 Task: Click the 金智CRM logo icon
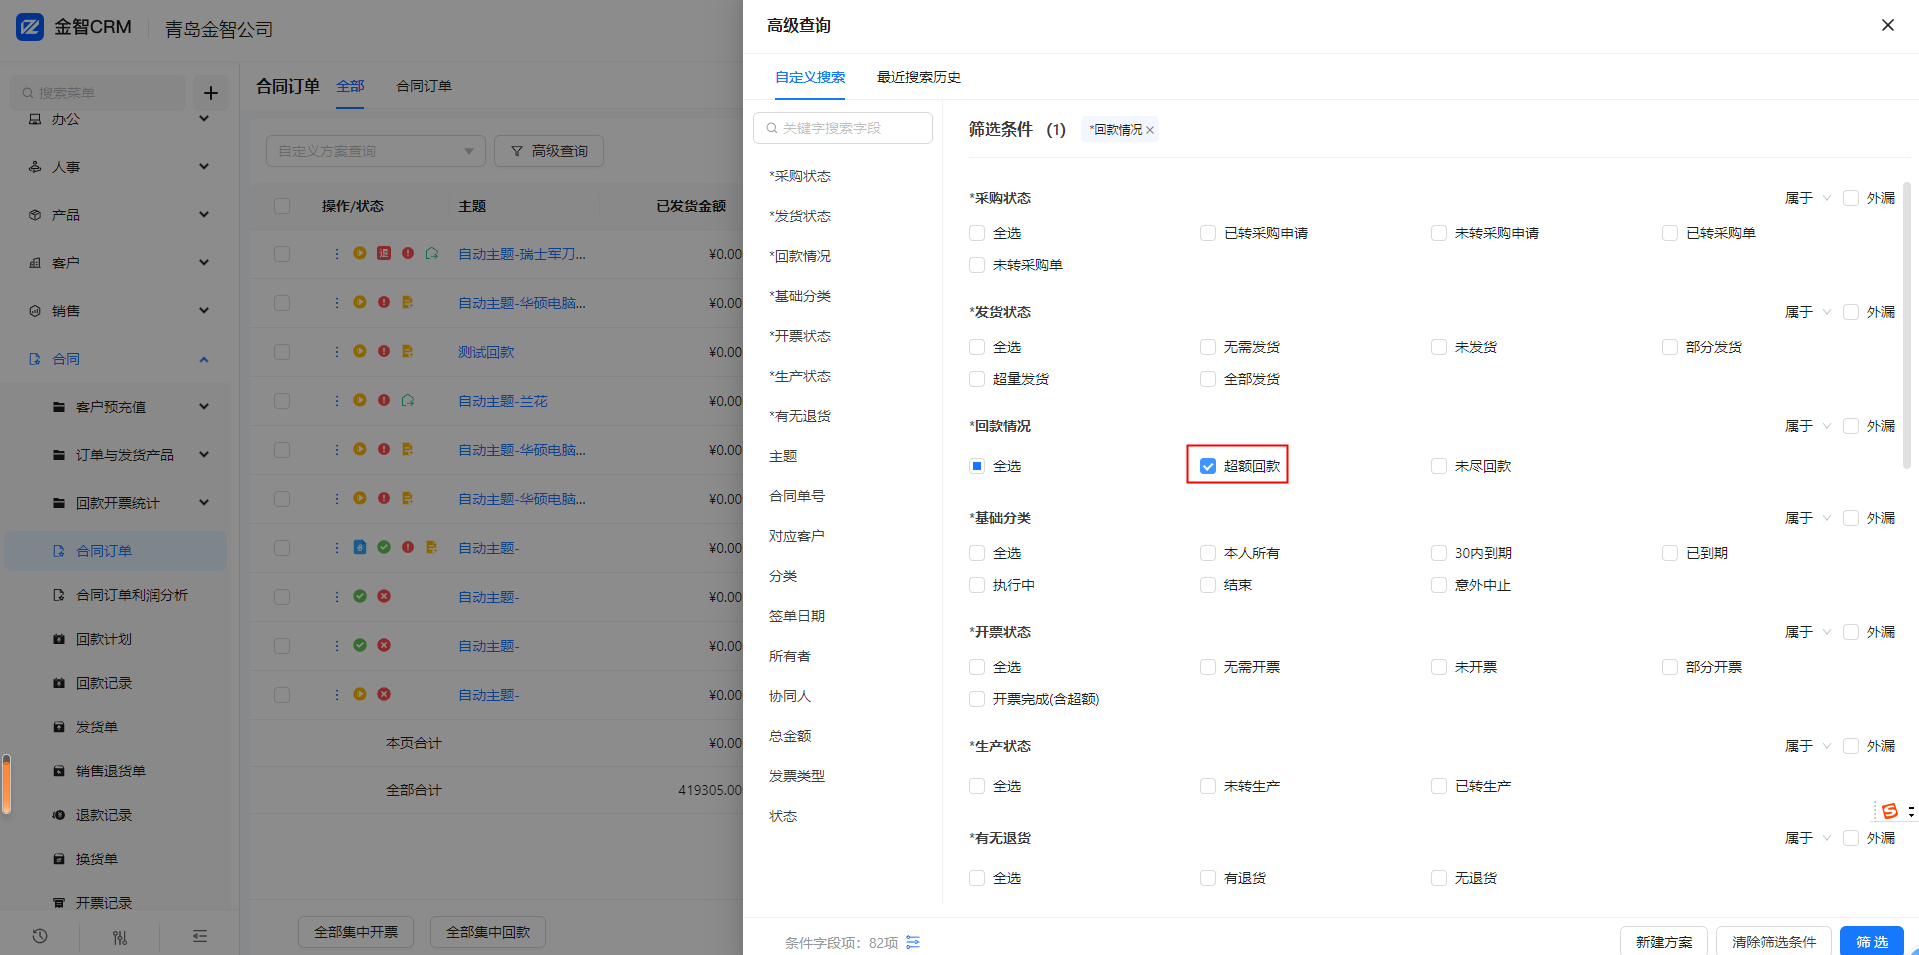tap(30, 27)
